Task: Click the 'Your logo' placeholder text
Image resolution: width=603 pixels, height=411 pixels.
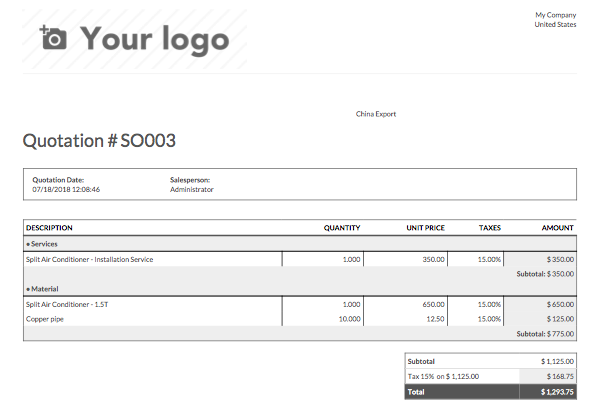Action: [155, 40]
